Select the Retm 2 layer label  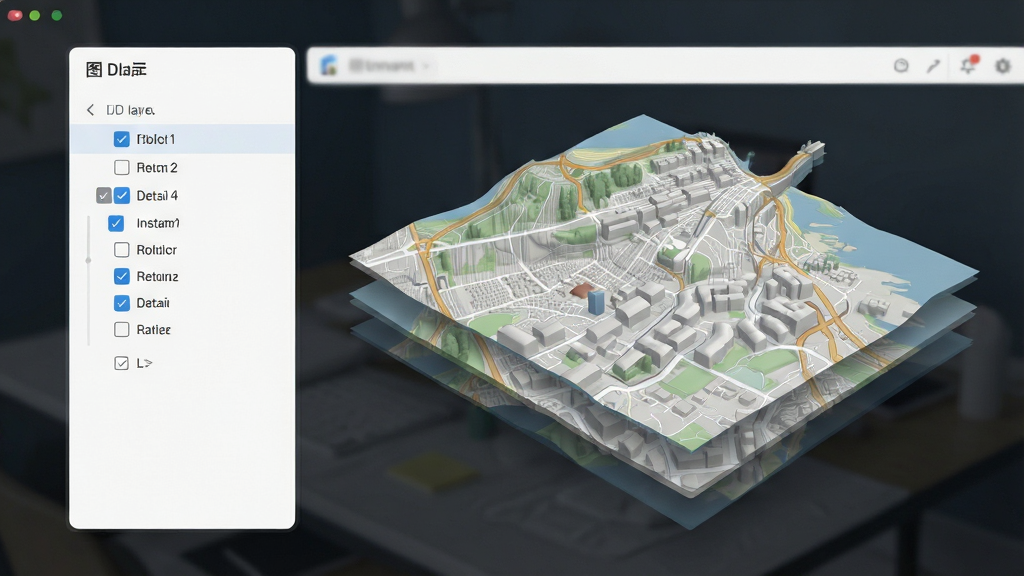pos(157,168)
